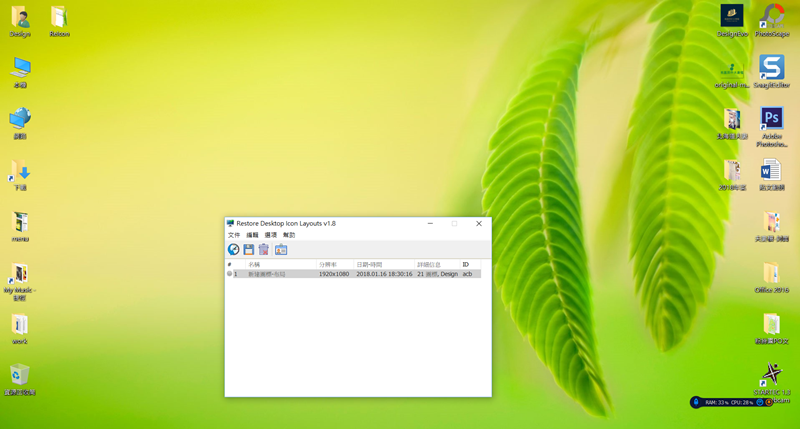Minimize the Restore Desktop Icon Layouts window
Image resolution: width=800 pixels, height=429 pixels.
(x=431, y=223)
